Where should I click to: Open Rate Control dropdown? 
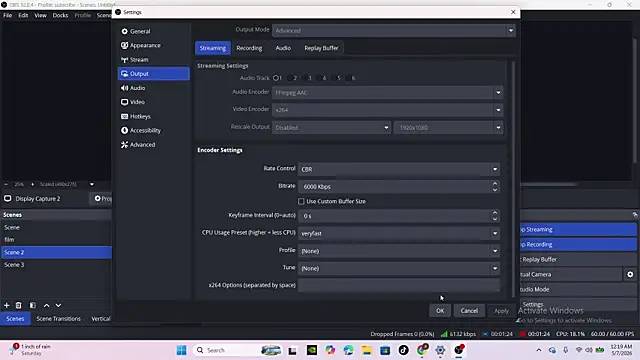[399, 169]
